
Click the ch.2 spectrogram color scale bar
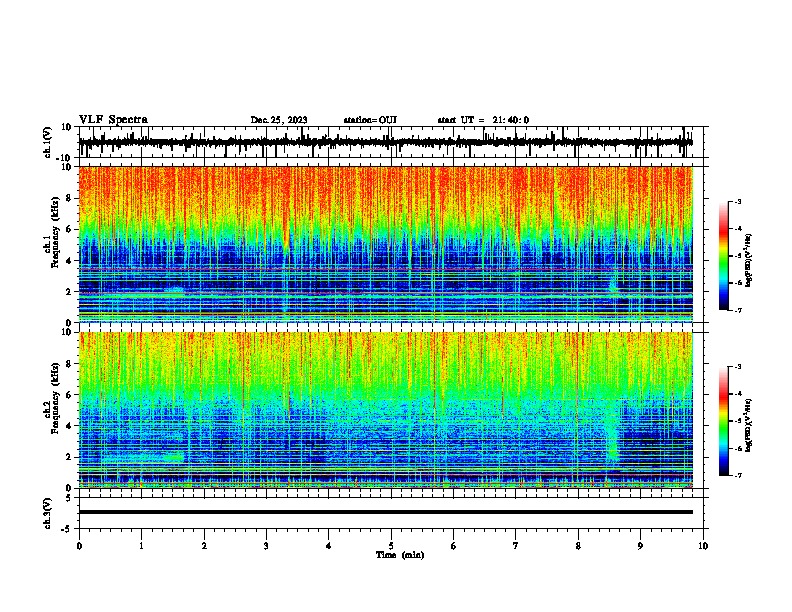click(724, 421)
